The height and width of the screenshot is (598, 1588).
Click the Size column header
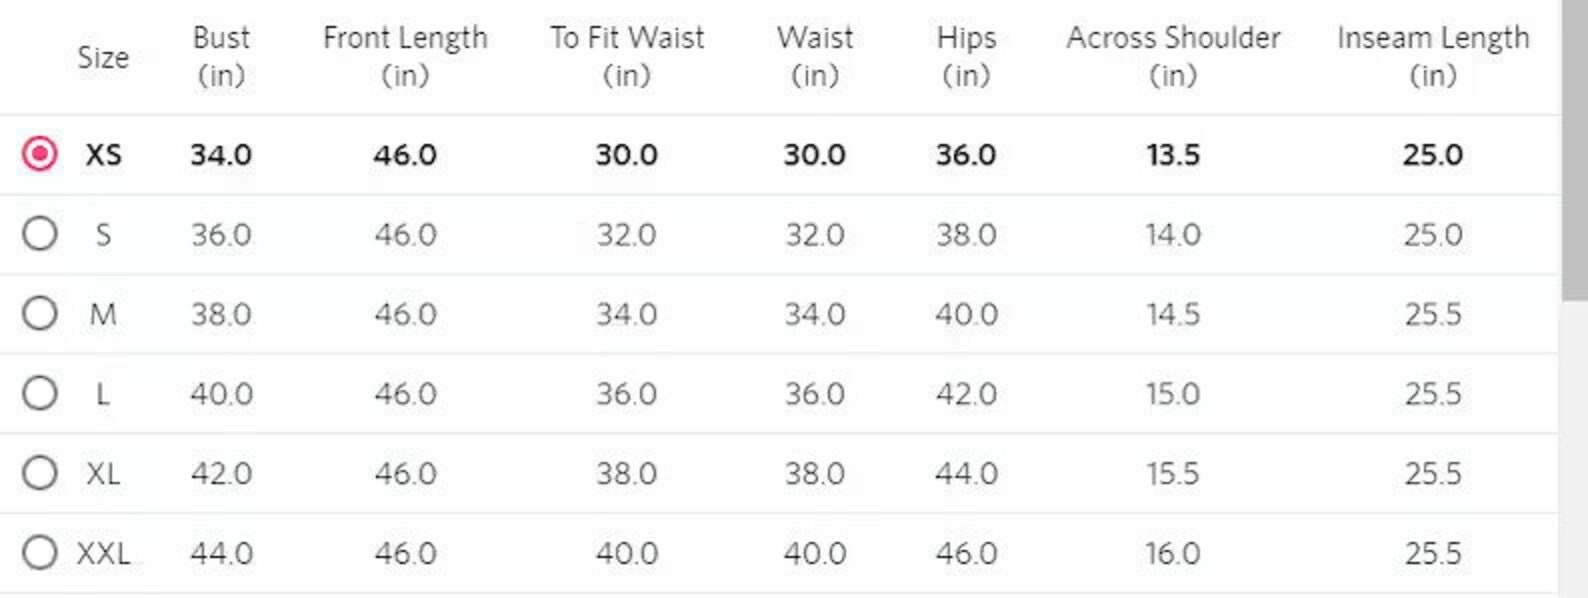click(103, 57)
